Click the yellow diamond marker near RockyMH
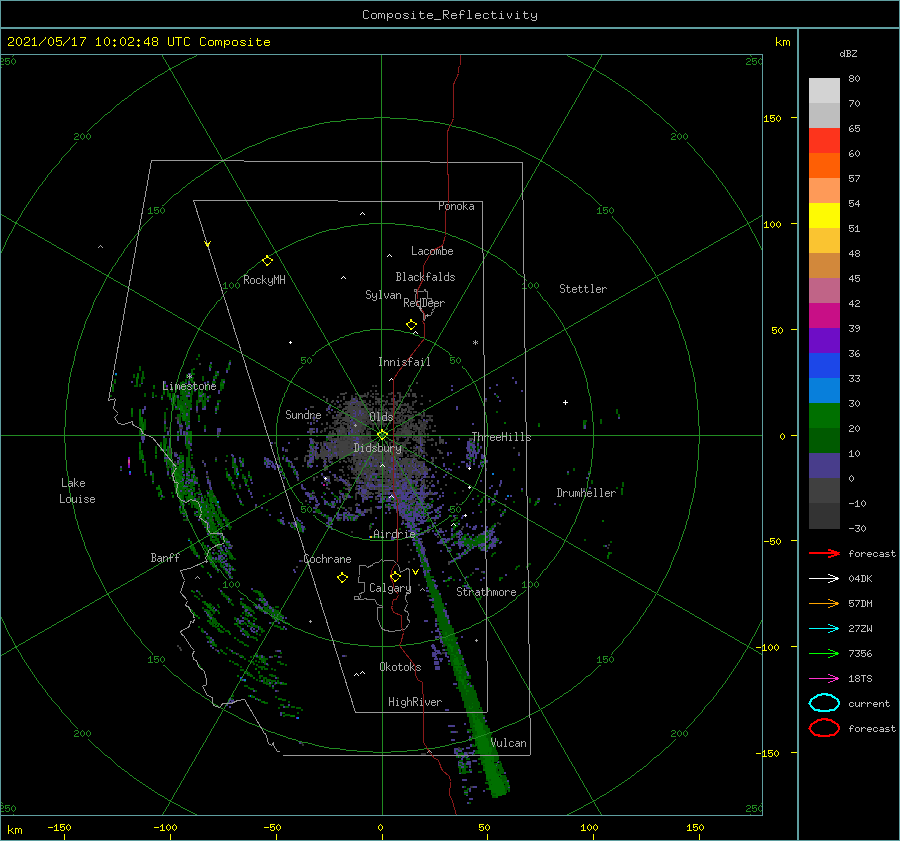 pos(267,261)
